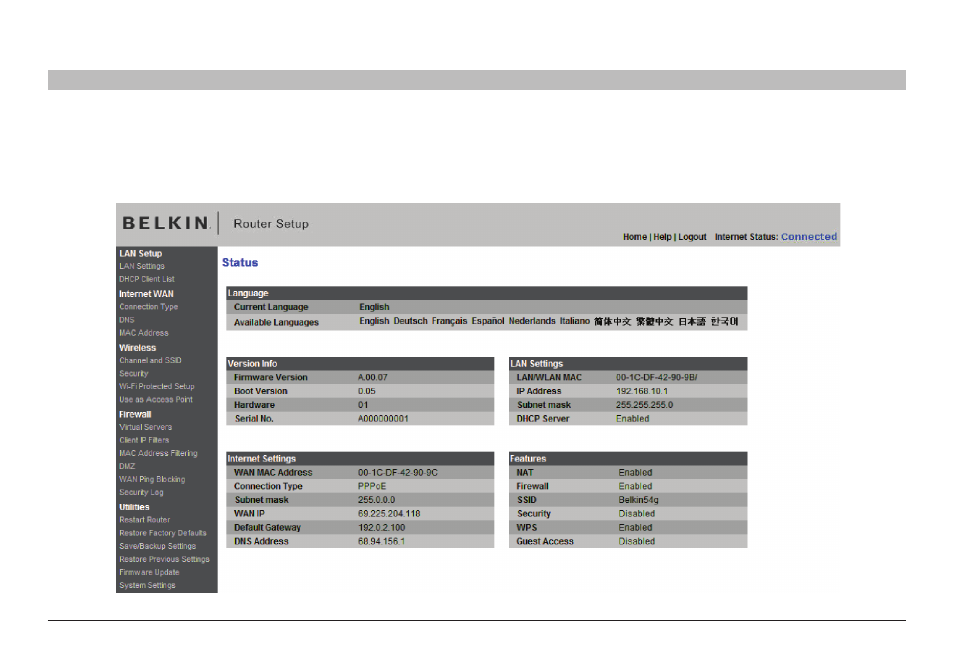Image resolution: width=954 pixels, height=668 pixels.
Task: Click the Guest Access Disabled value
Action: (636, 541)
